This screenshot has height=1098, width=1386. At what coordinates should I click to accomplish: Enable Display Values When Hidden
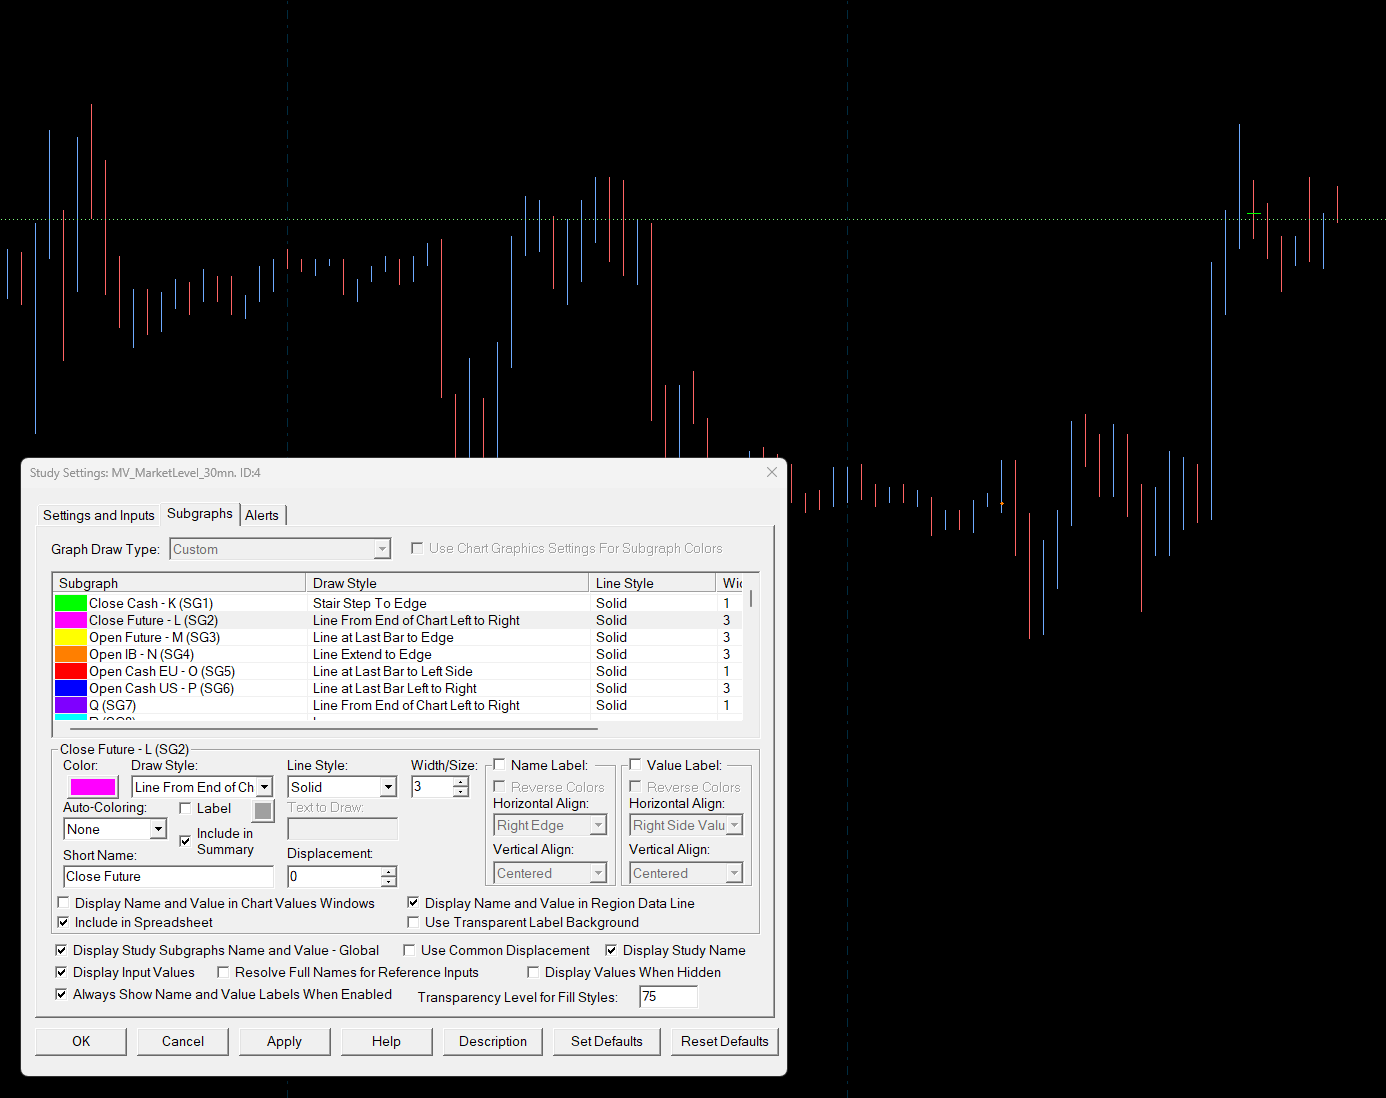click(533, 972)
